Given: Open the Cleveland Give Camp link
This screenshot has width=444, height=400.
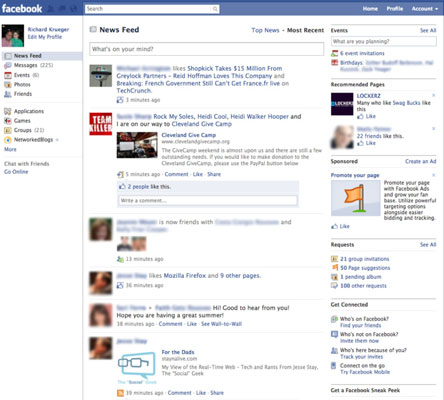Looking at the screenshot, I should point(189,135).
